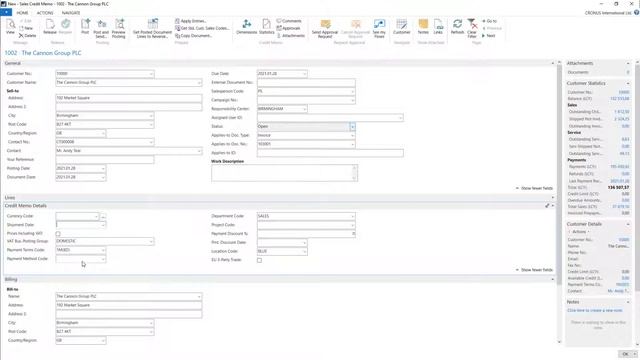Open Comments from the ribbon

coord(289,21)
